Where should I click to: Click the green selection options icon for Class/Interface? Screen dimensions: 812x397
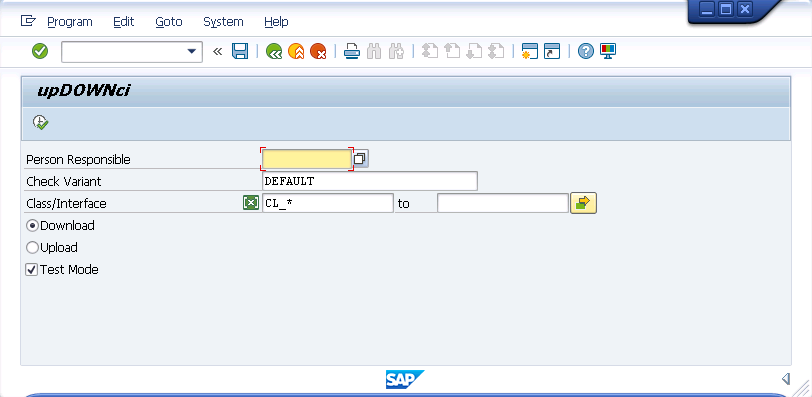click(251, 203)
